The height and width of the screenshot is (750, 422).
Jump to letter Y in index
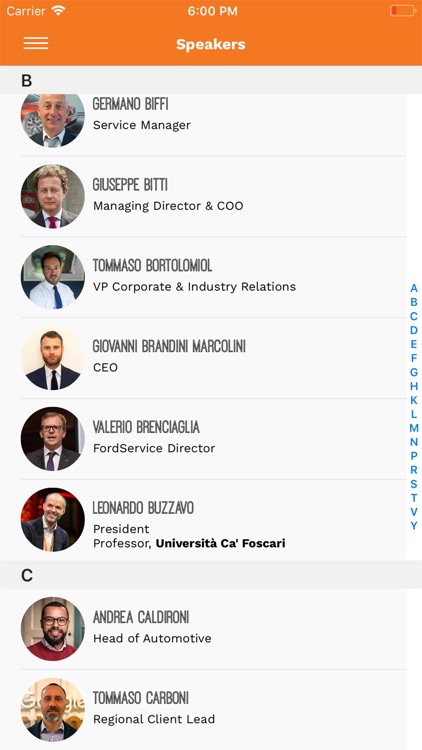coord(414,526)
